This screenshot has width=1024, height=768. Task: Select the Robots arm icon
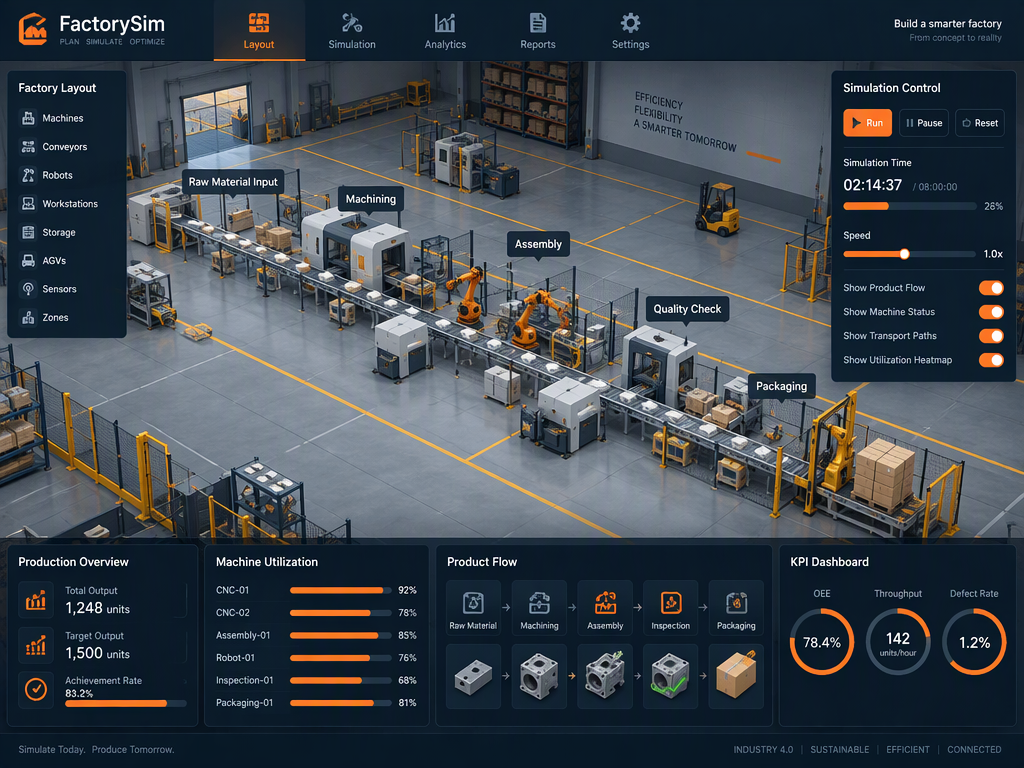(x=28, y=175)
